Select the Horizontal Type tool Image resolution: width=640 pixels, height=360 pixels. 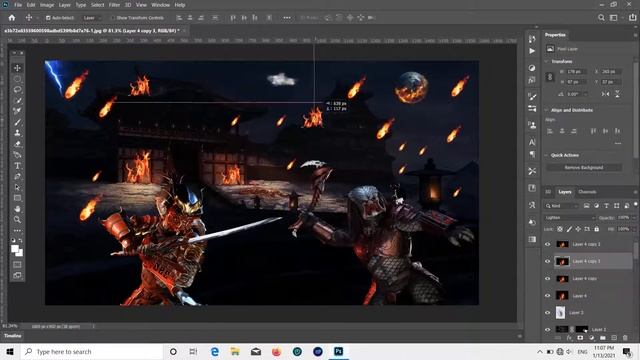tap(17, 166)
